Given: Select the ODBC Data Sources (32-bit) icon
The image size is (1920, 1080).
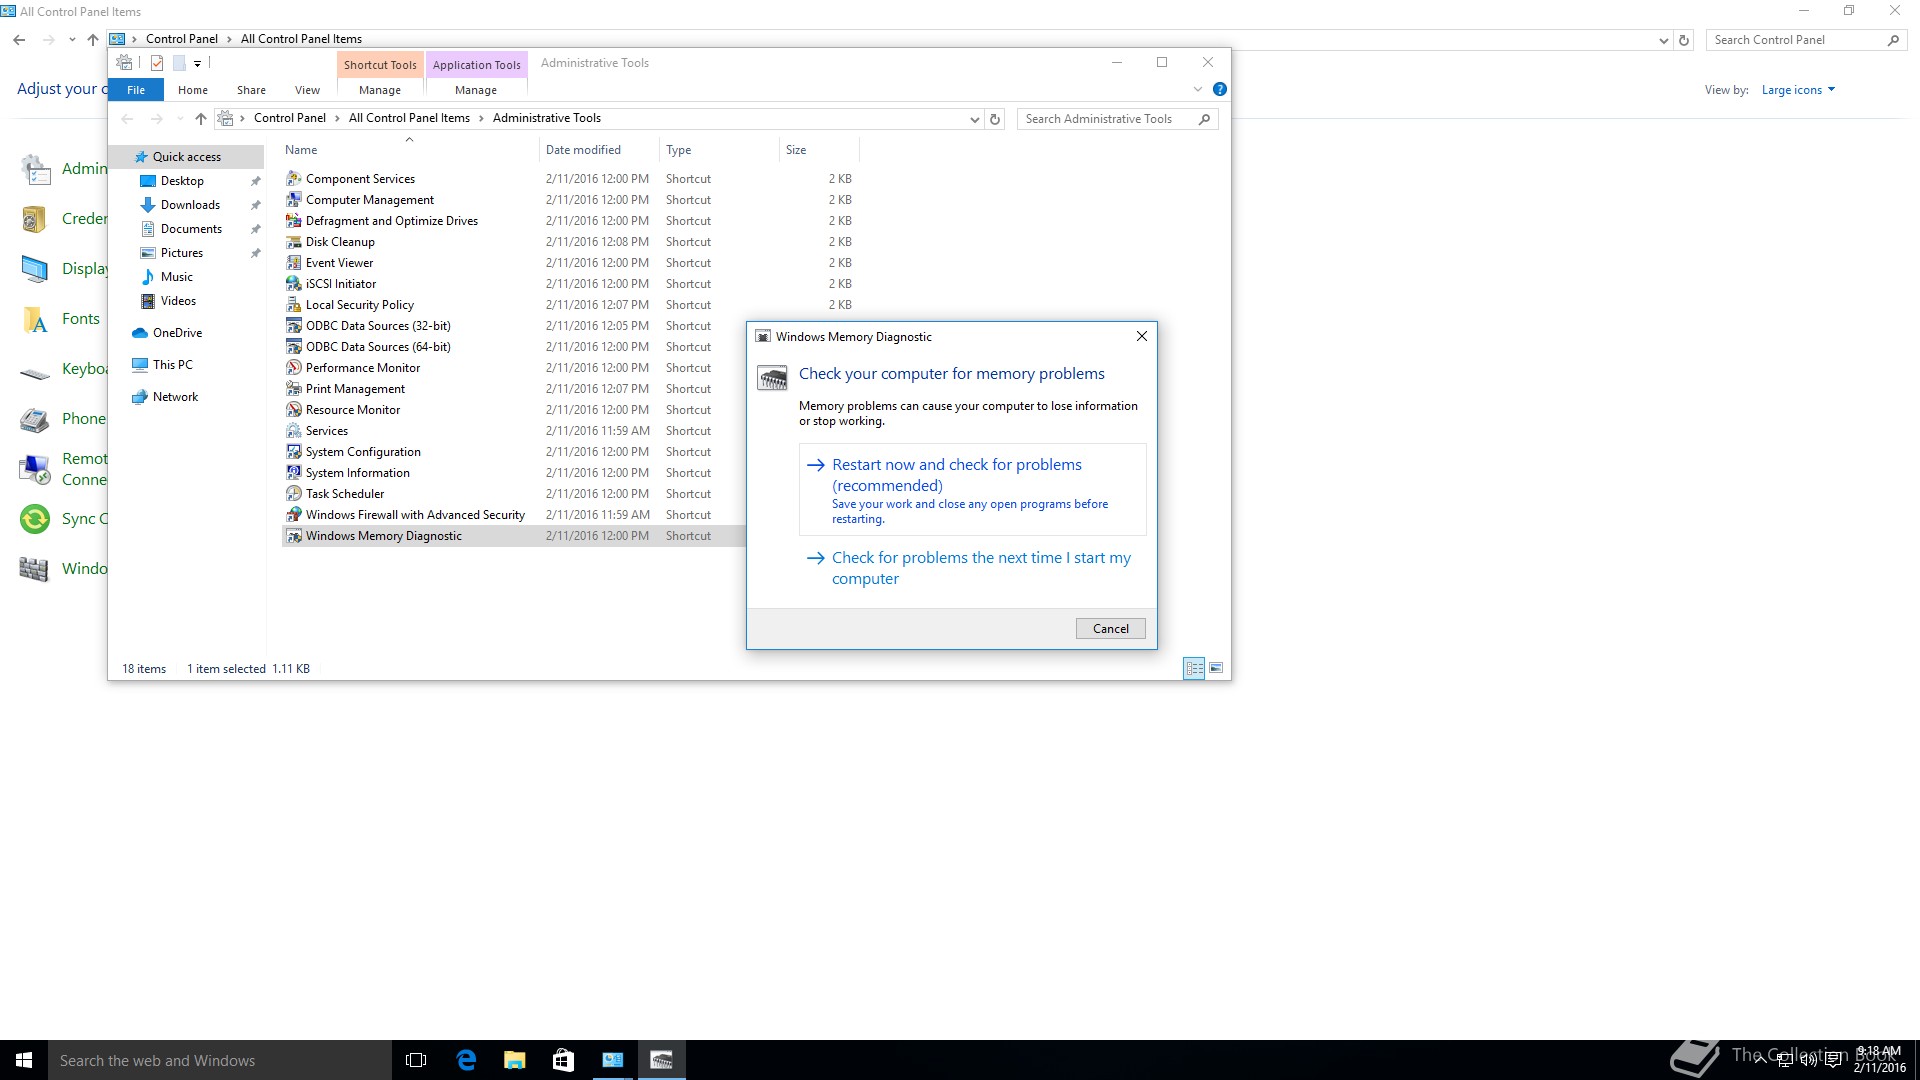Looking at the screenshot, I should click(x=293, y=325).
